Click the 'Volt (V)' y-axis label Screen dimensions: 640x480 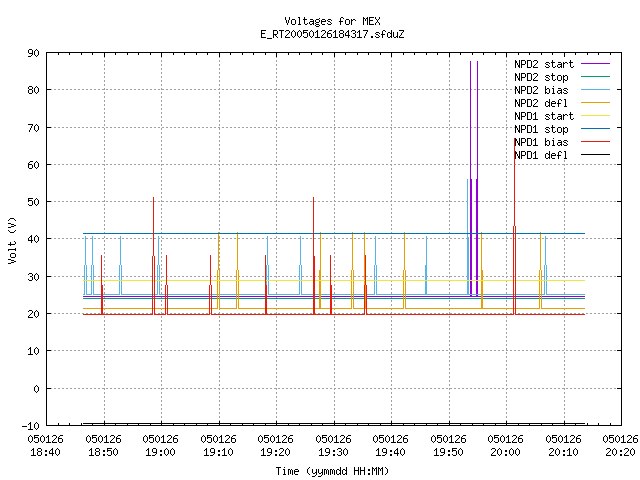(12, 240)
